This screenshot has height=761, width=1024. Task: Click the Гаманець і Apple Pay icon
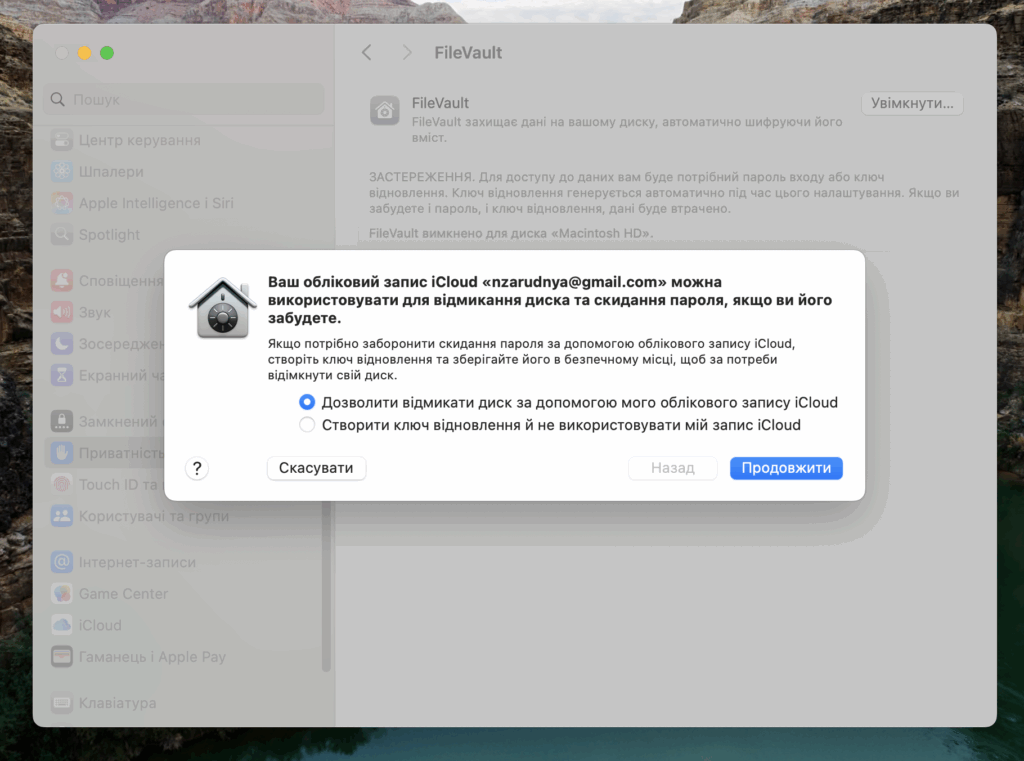[x=62, y=657]
